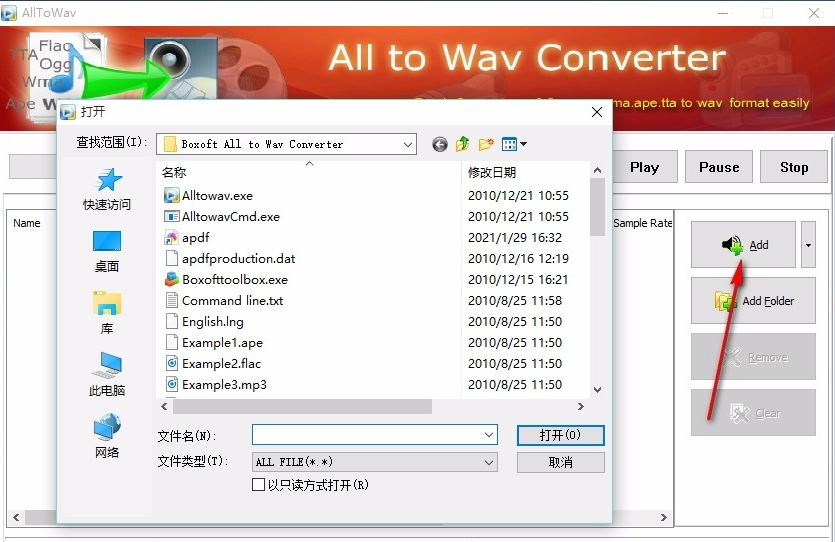This screenshot has width=835, height=542.
Task: Open the arrow dropdown next to Add button
Action: click(808, 244)
